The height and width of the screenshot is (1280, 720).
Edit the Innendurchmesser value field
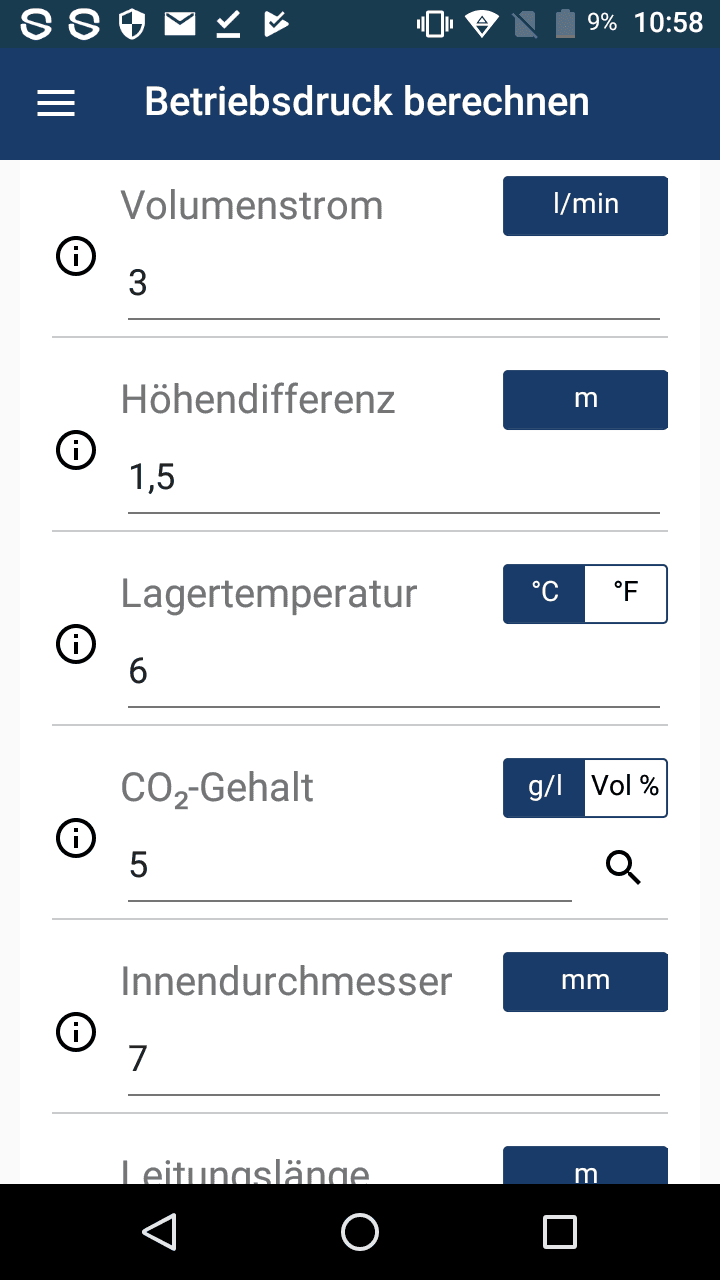point(393,1060)
